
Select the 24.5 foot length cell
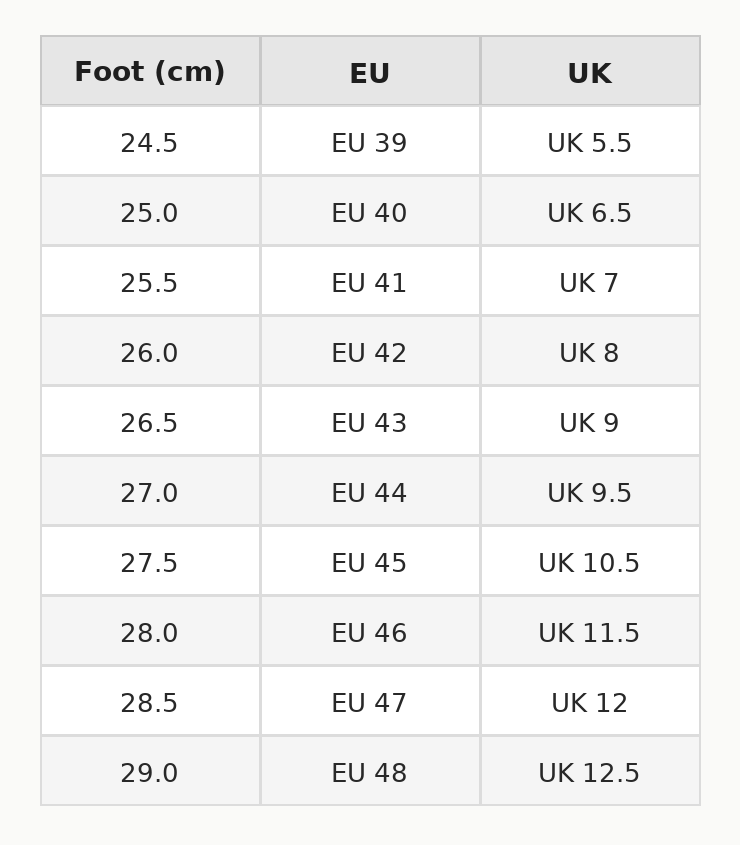pyautogui.click(x=149, y=144)
